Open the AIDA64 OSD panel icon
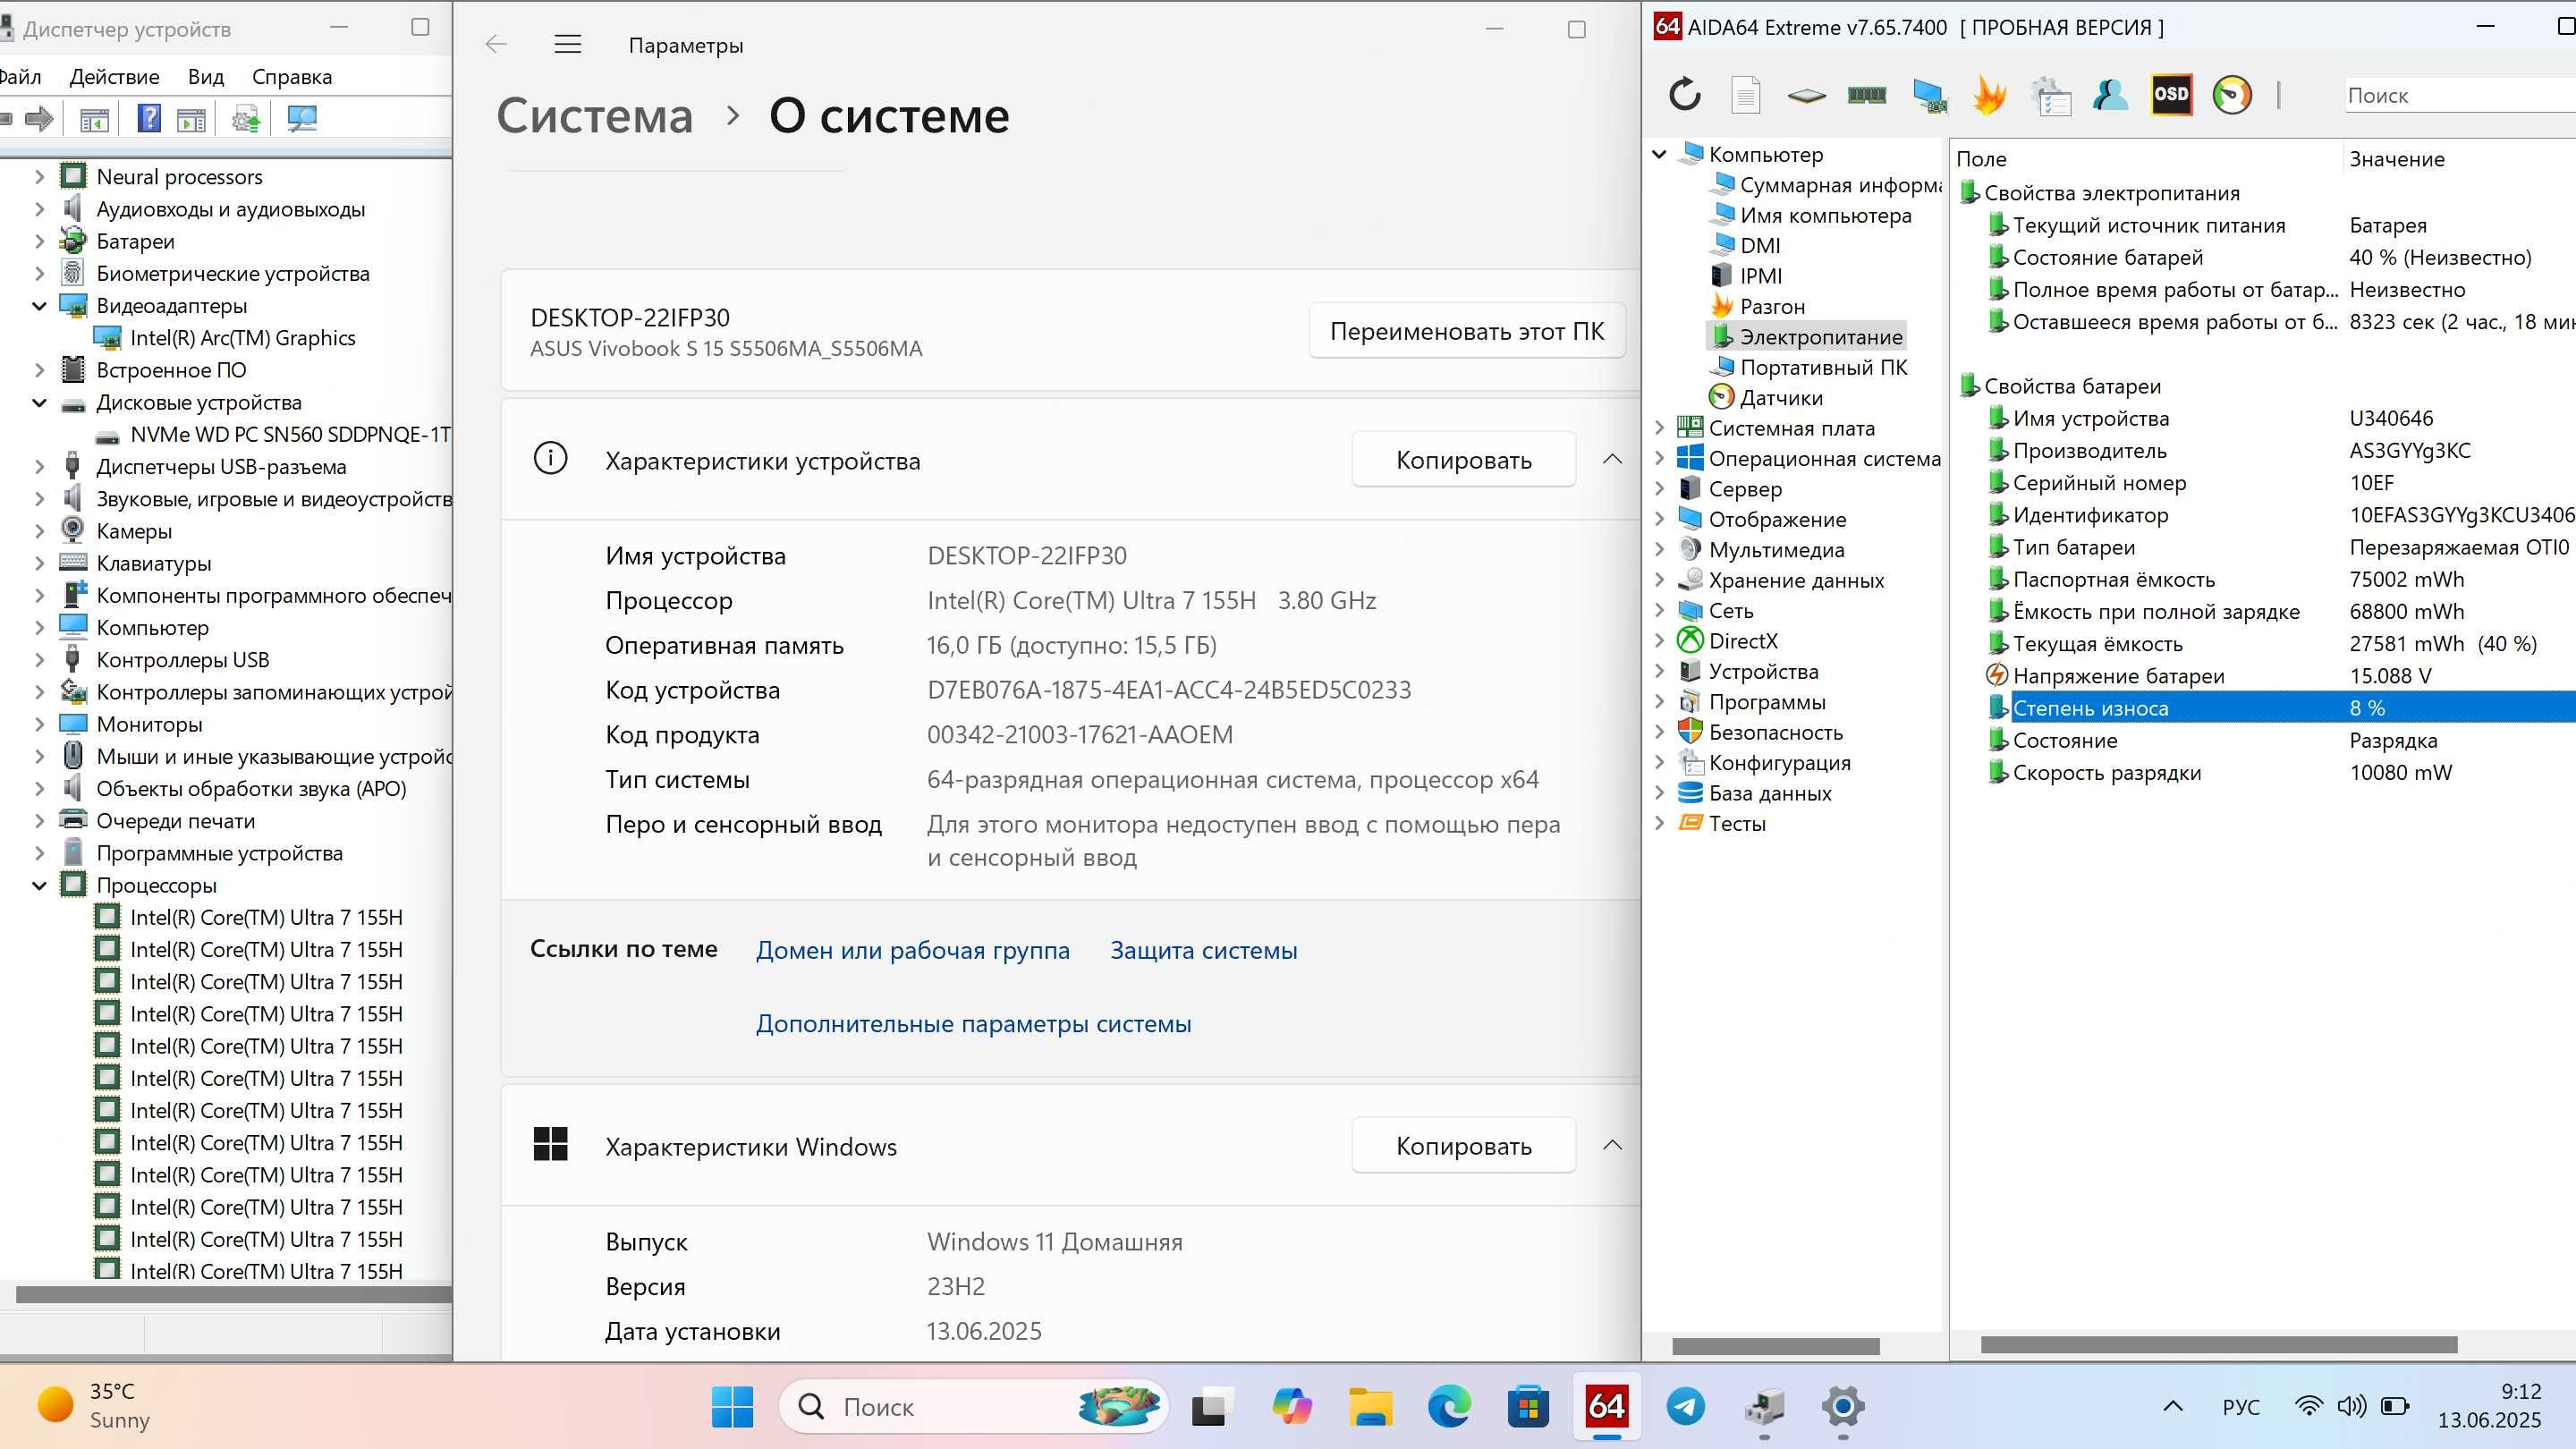2576x1449 pixels. pos(2171,95)
